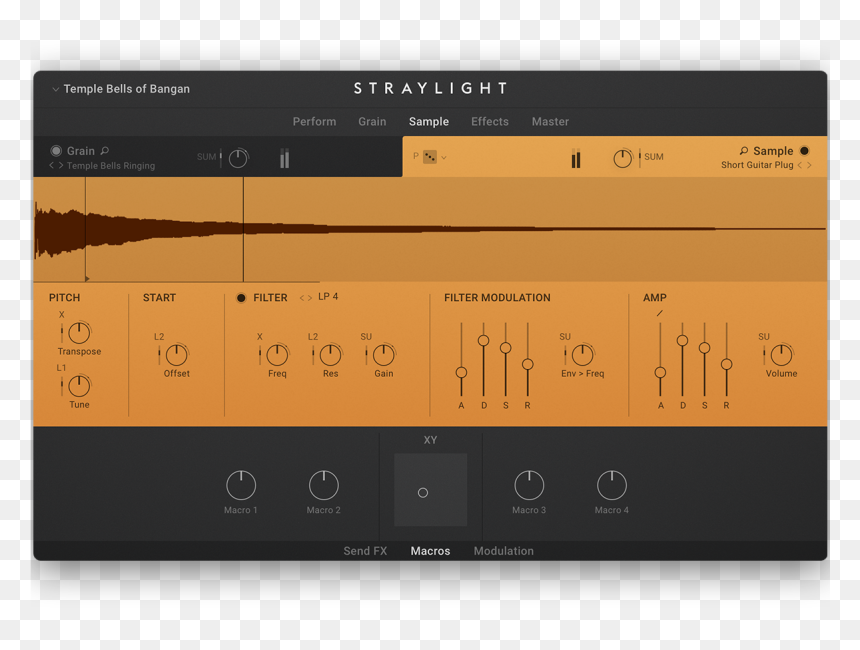Image resolution: width=860 pixels, height=650 pixels.
Task: Click the Macro 4 knob
Action: point(612,485)
